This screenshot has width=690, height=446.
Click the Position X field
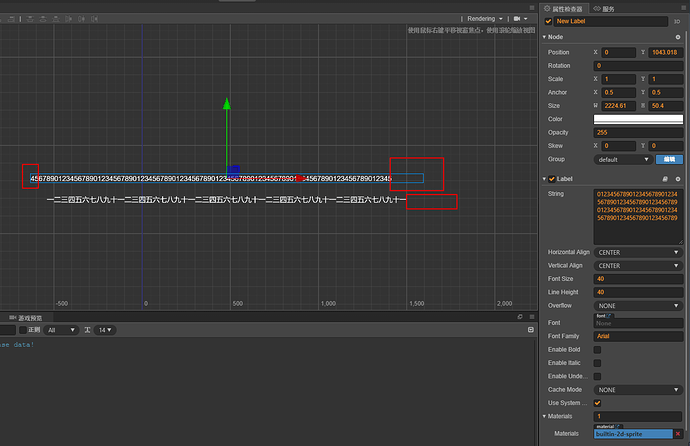pyautogui.click(x=619, y=52)
